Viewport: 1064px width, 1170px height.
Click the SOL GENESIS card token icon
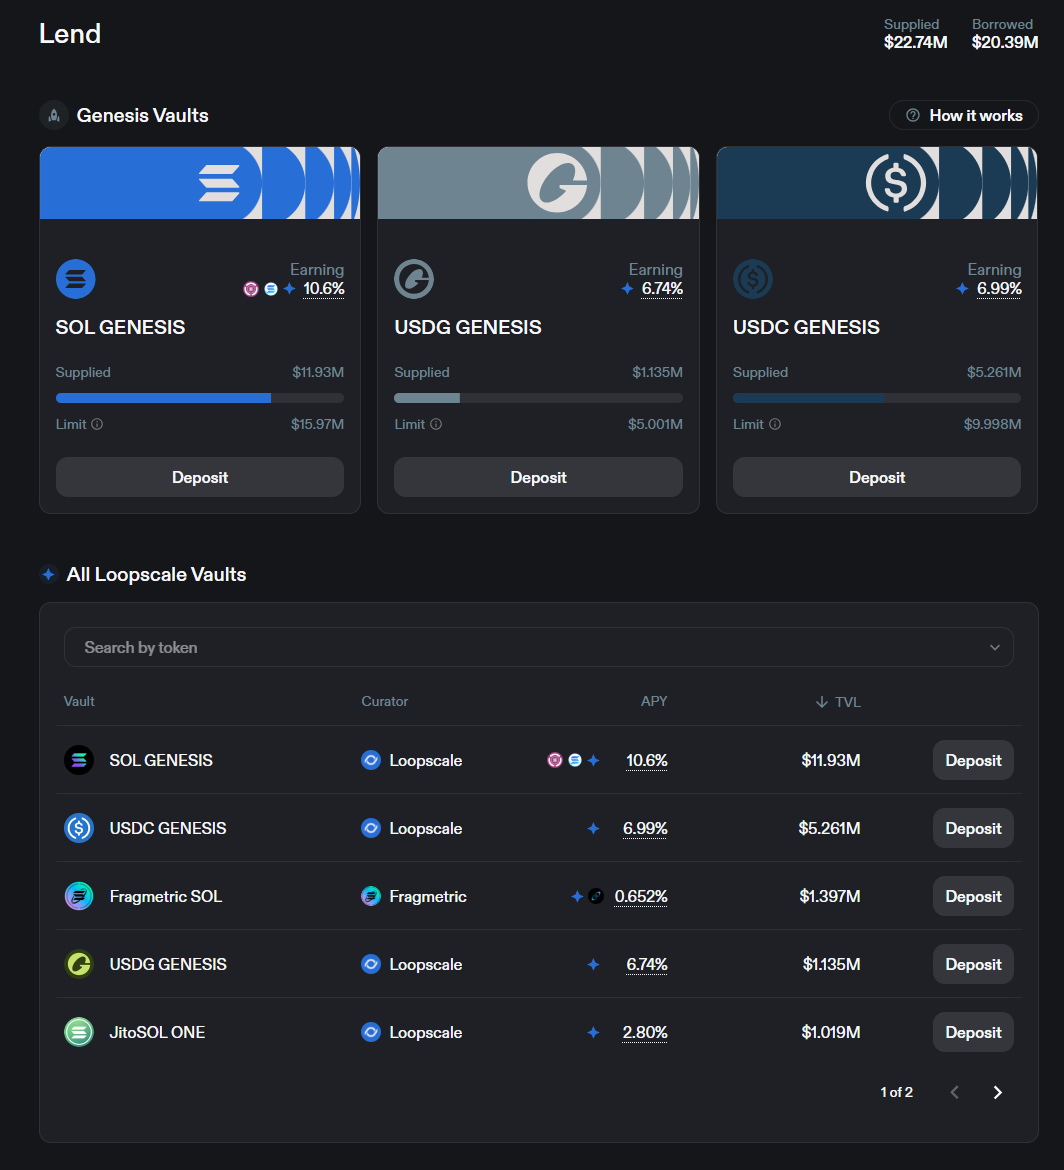coord(75,279)
